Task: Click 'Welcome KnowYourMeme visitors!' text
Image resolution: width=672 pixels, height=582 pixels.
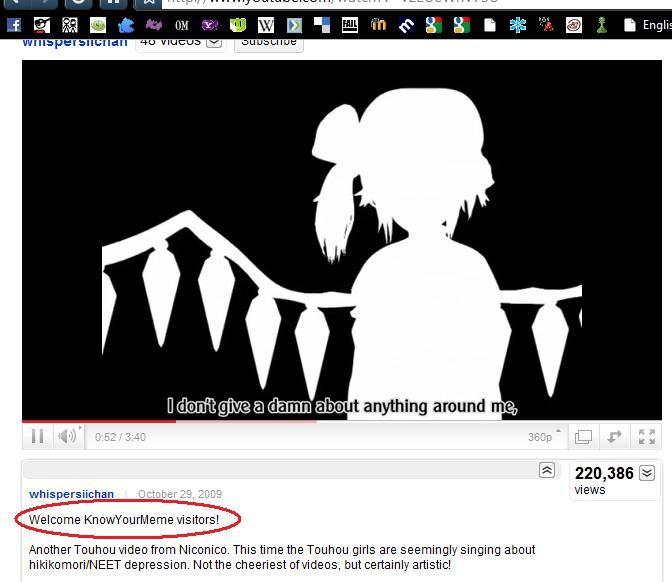Action: point(124,519)
